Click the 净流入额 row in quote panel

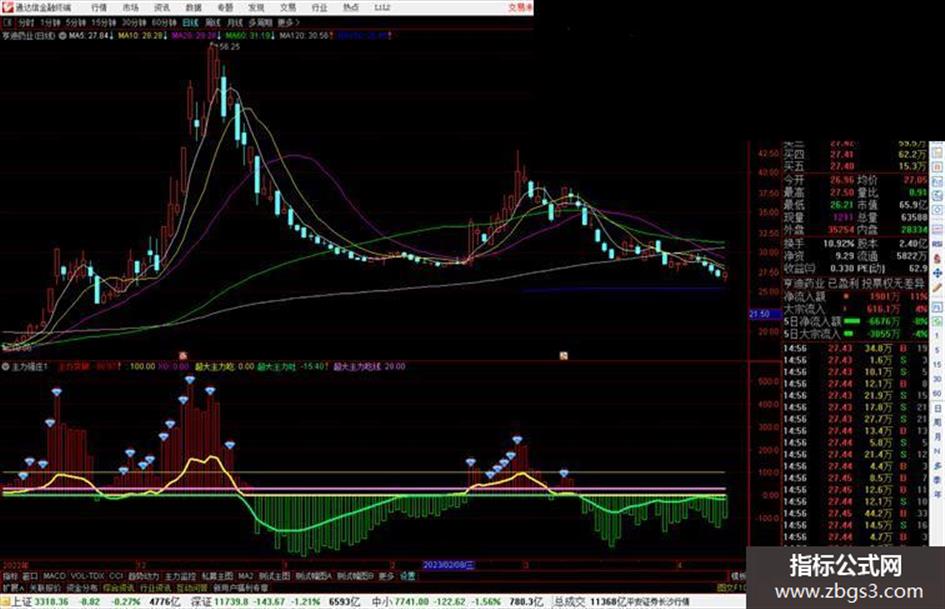(855, 297)
